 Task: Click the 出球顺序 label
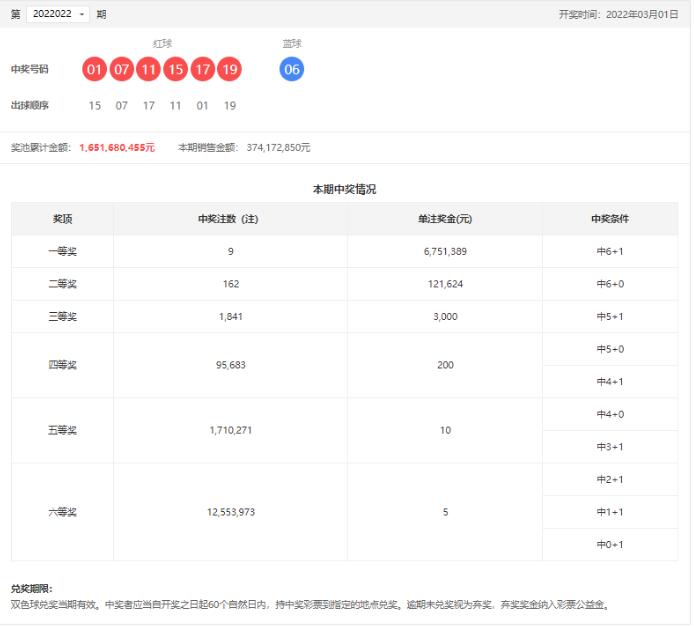click(x=29, y=105)
